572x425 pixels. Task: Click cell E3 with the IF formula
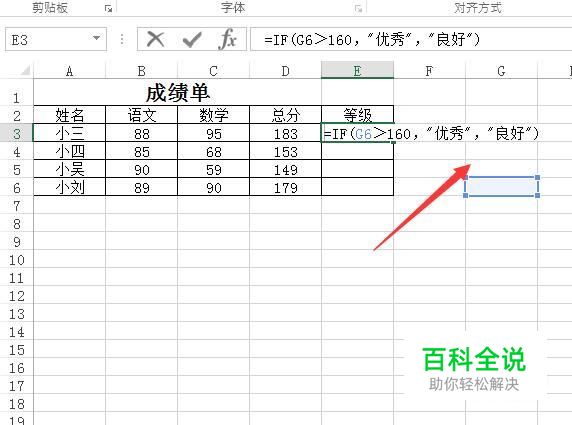coord(357,133)
